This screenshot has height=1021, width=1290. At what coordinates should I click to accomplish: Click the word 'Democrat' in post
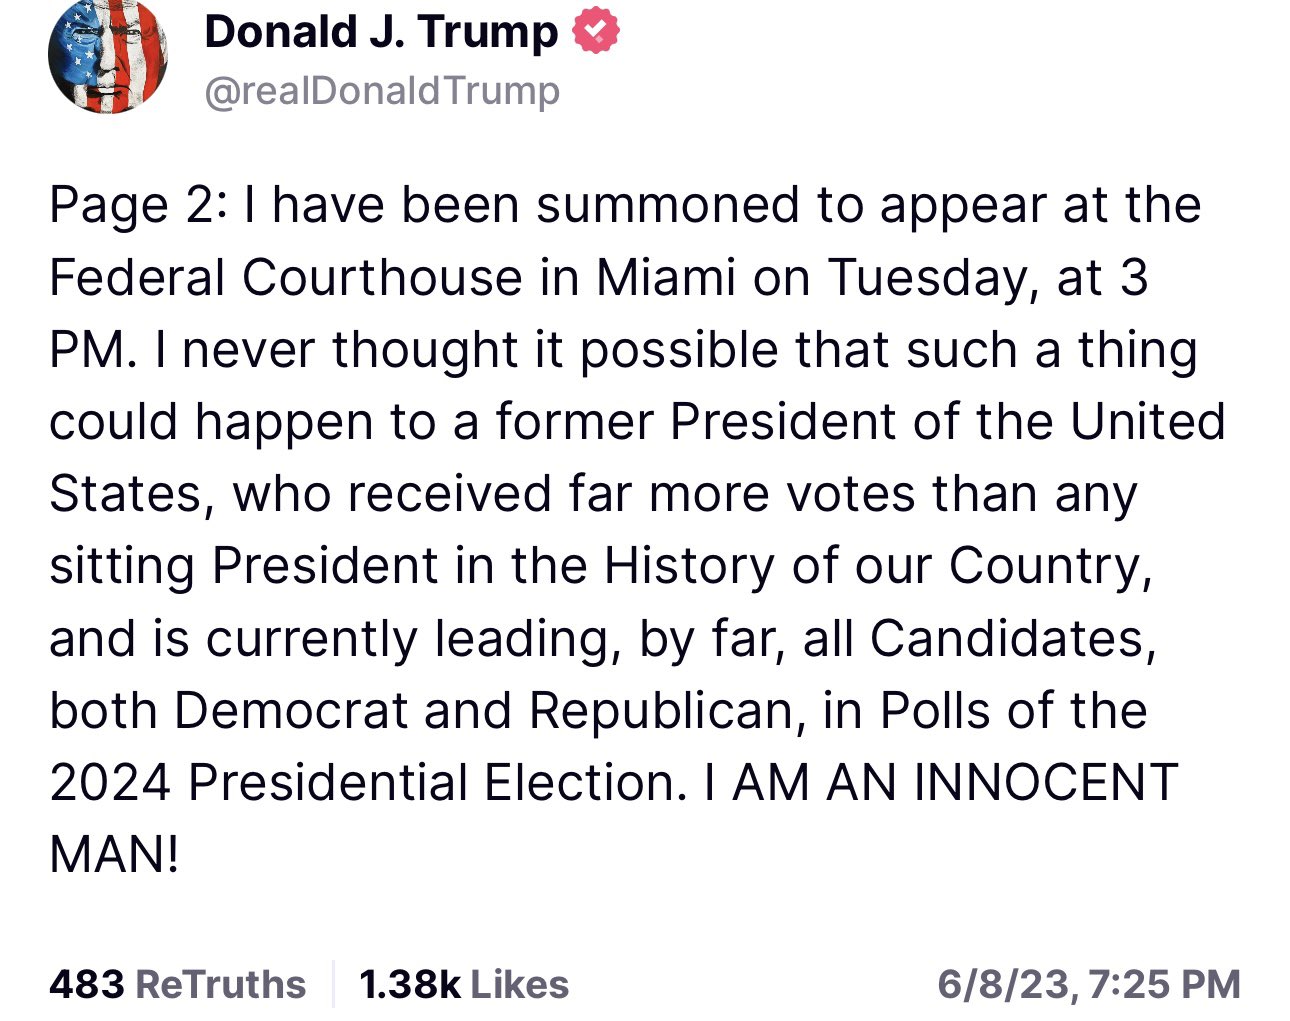[x=291, y=711]
